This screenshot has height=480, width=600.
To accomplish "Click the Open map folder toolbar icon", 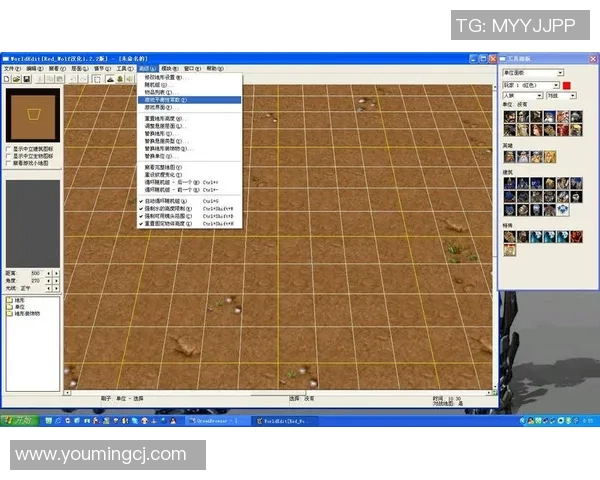I will (16, 78).
